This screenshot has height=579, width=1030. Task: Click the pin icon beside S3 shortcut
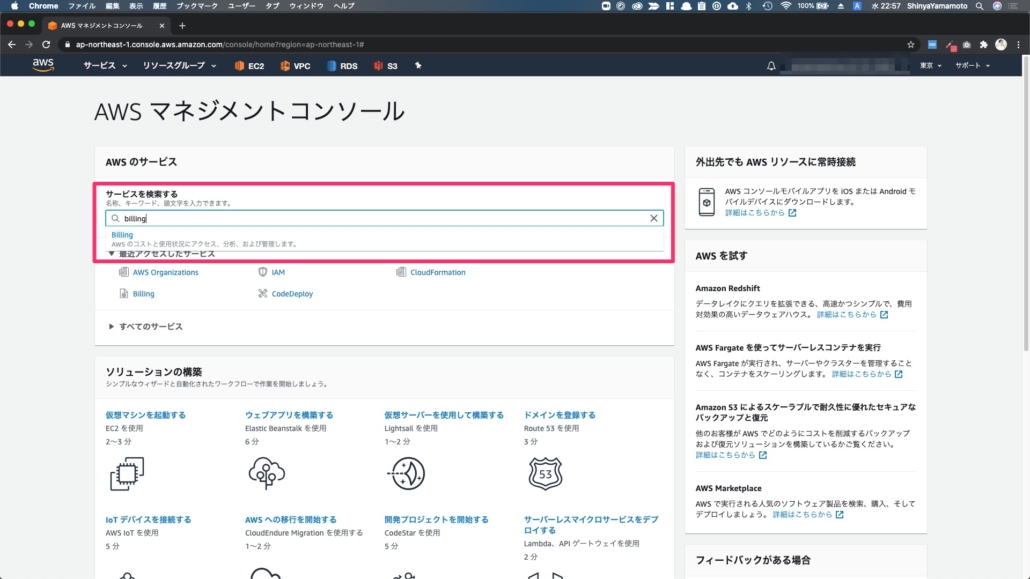tap(418, 66)
